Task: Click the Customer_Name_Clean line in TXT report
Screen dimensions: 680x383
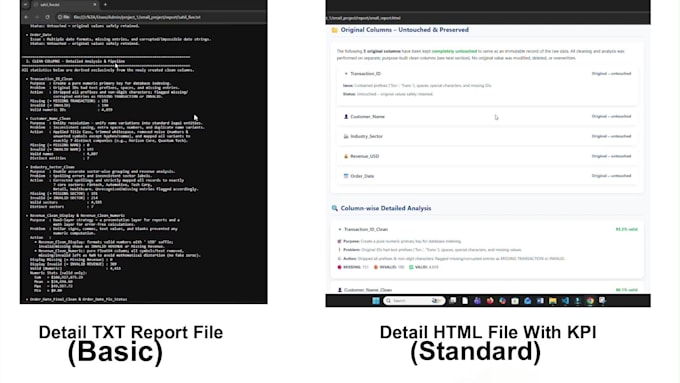Action: point(50,118)
